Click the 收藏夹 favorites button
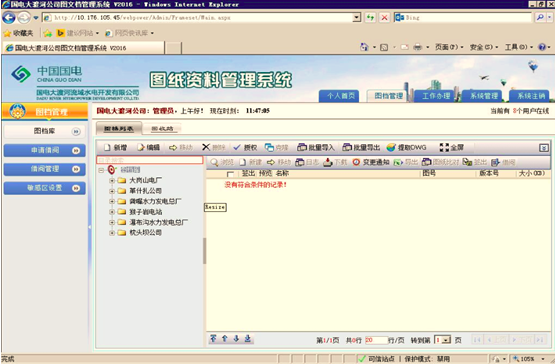 (18, 33)
